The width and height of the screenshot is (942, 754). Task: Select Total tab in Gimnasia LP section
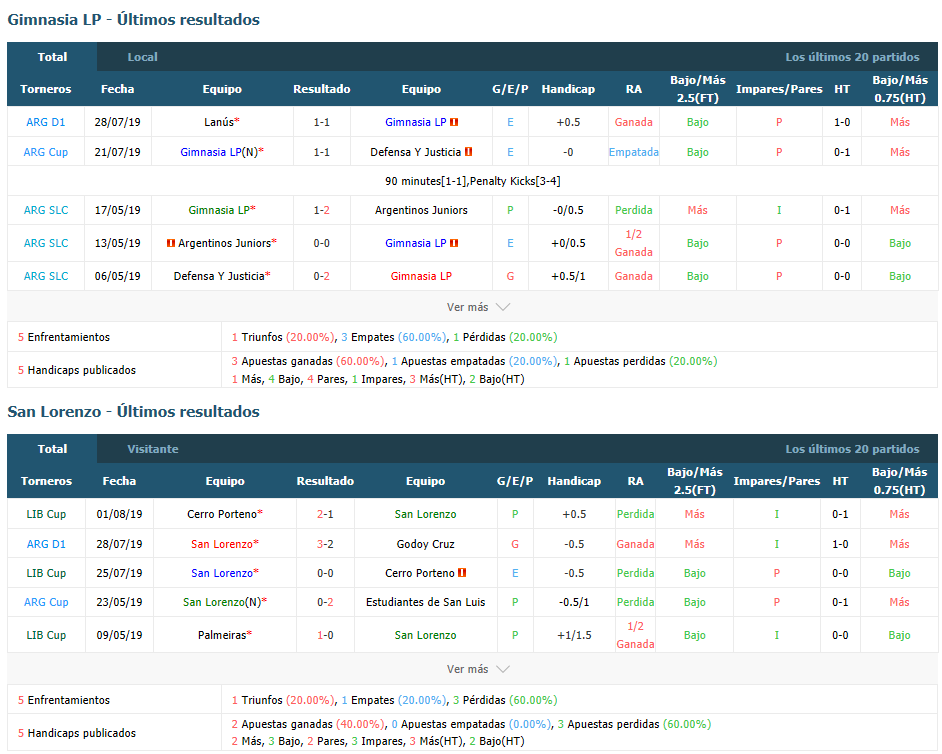click(52, 57)
